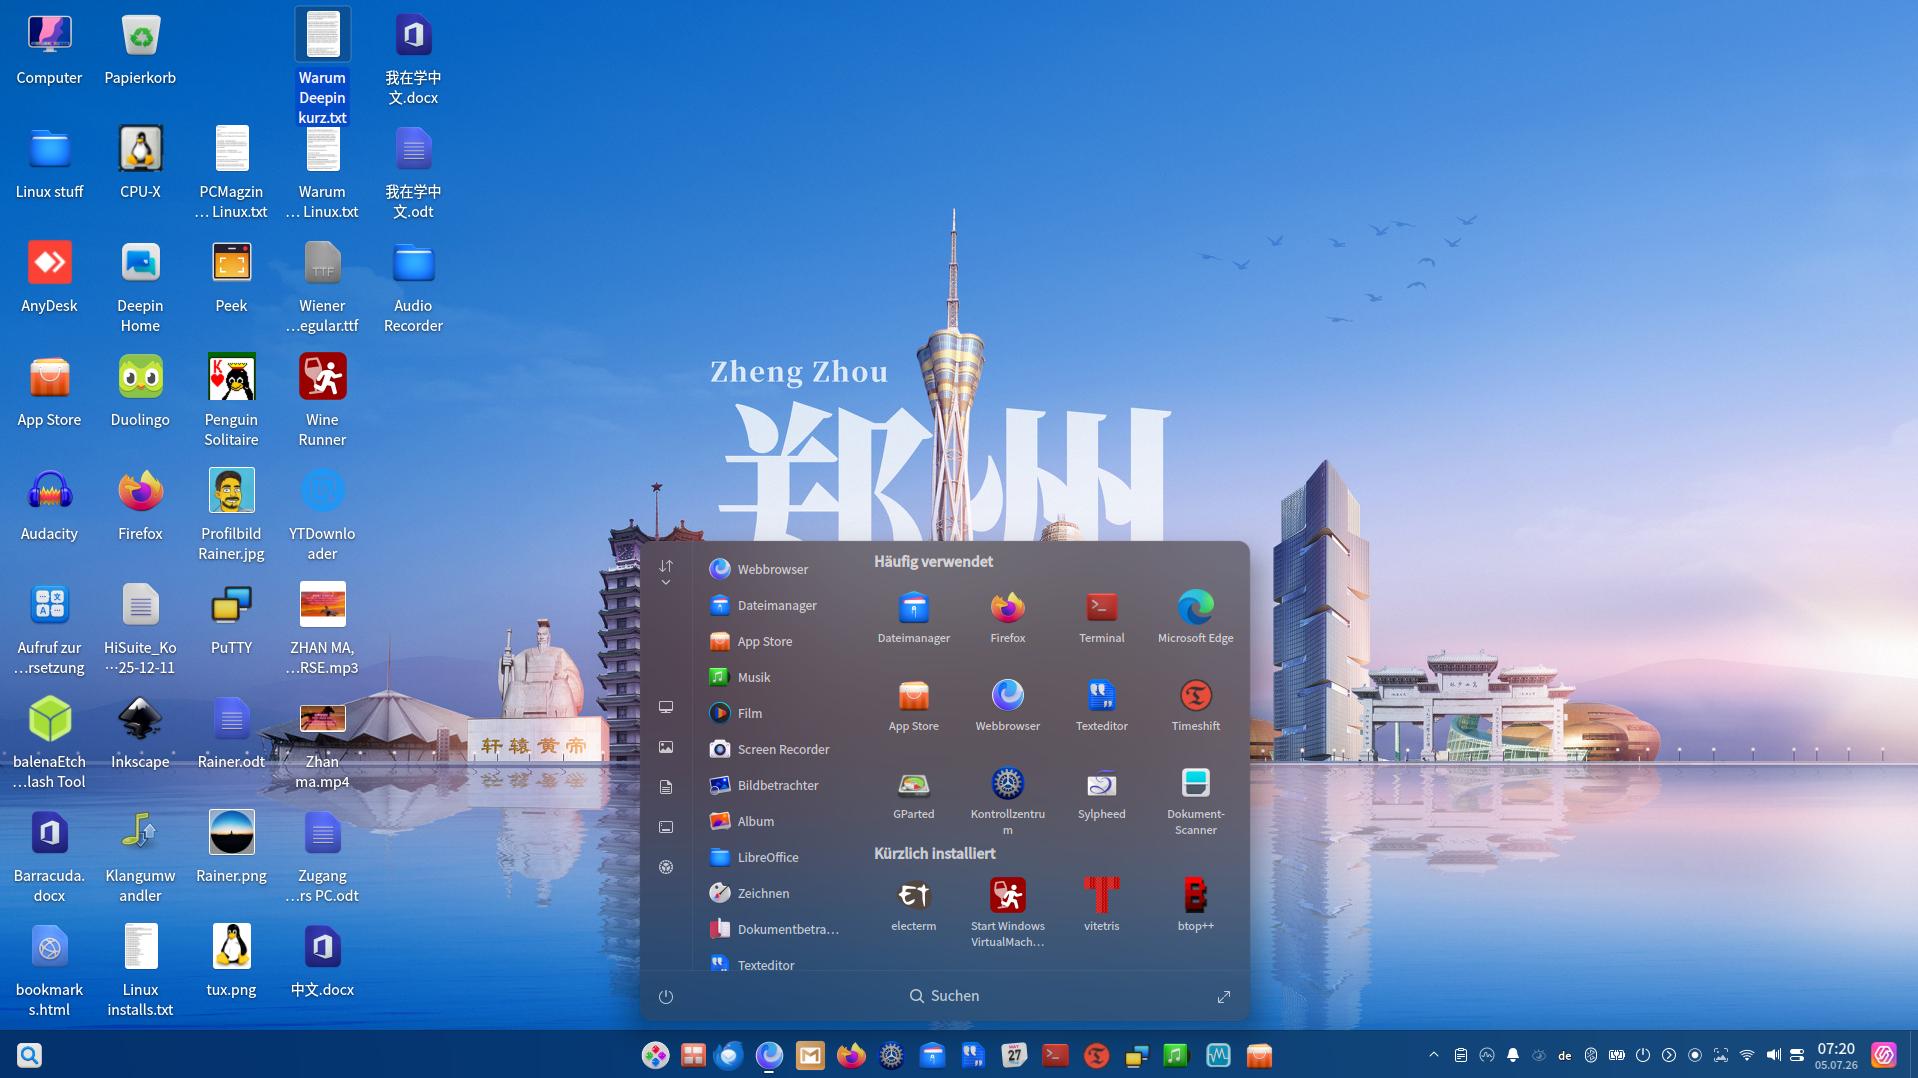Open the clipboard tray icon
1918x1078 pixels.
coord(1461,1055)
